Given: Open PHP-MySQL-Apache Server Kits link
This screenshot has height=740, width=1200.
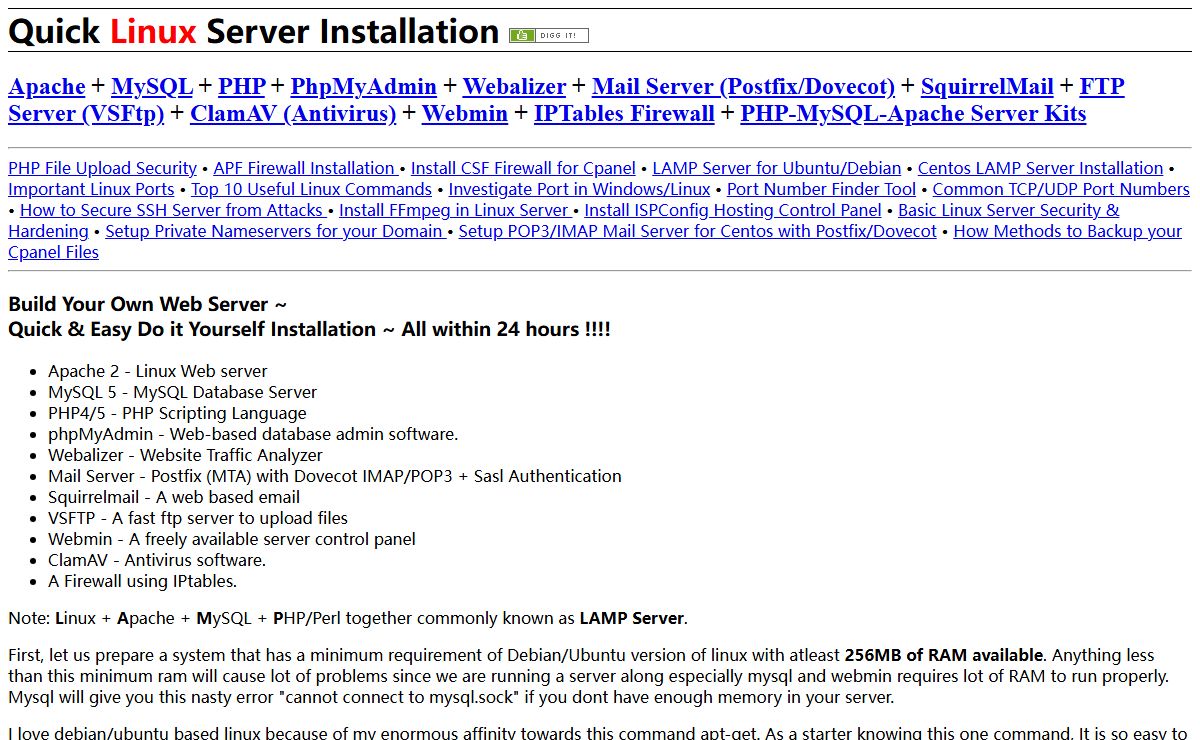Looking at the screenshot, I should click(x=913, y=114).
